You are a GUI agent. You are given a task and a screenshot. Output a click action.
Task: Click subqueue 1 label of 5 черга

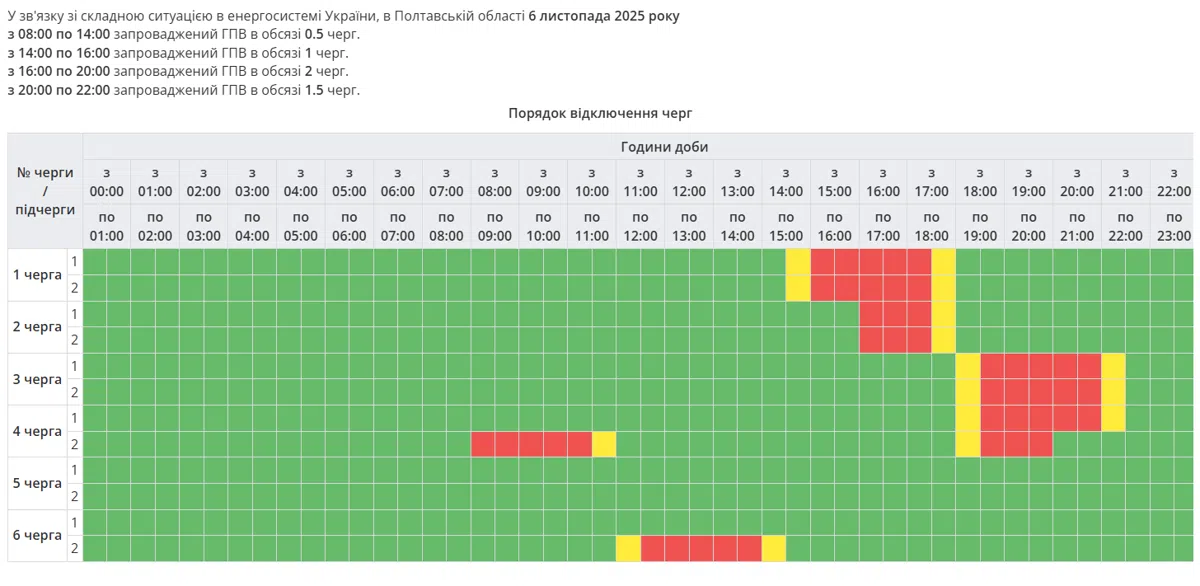click(x=74, y=470)
